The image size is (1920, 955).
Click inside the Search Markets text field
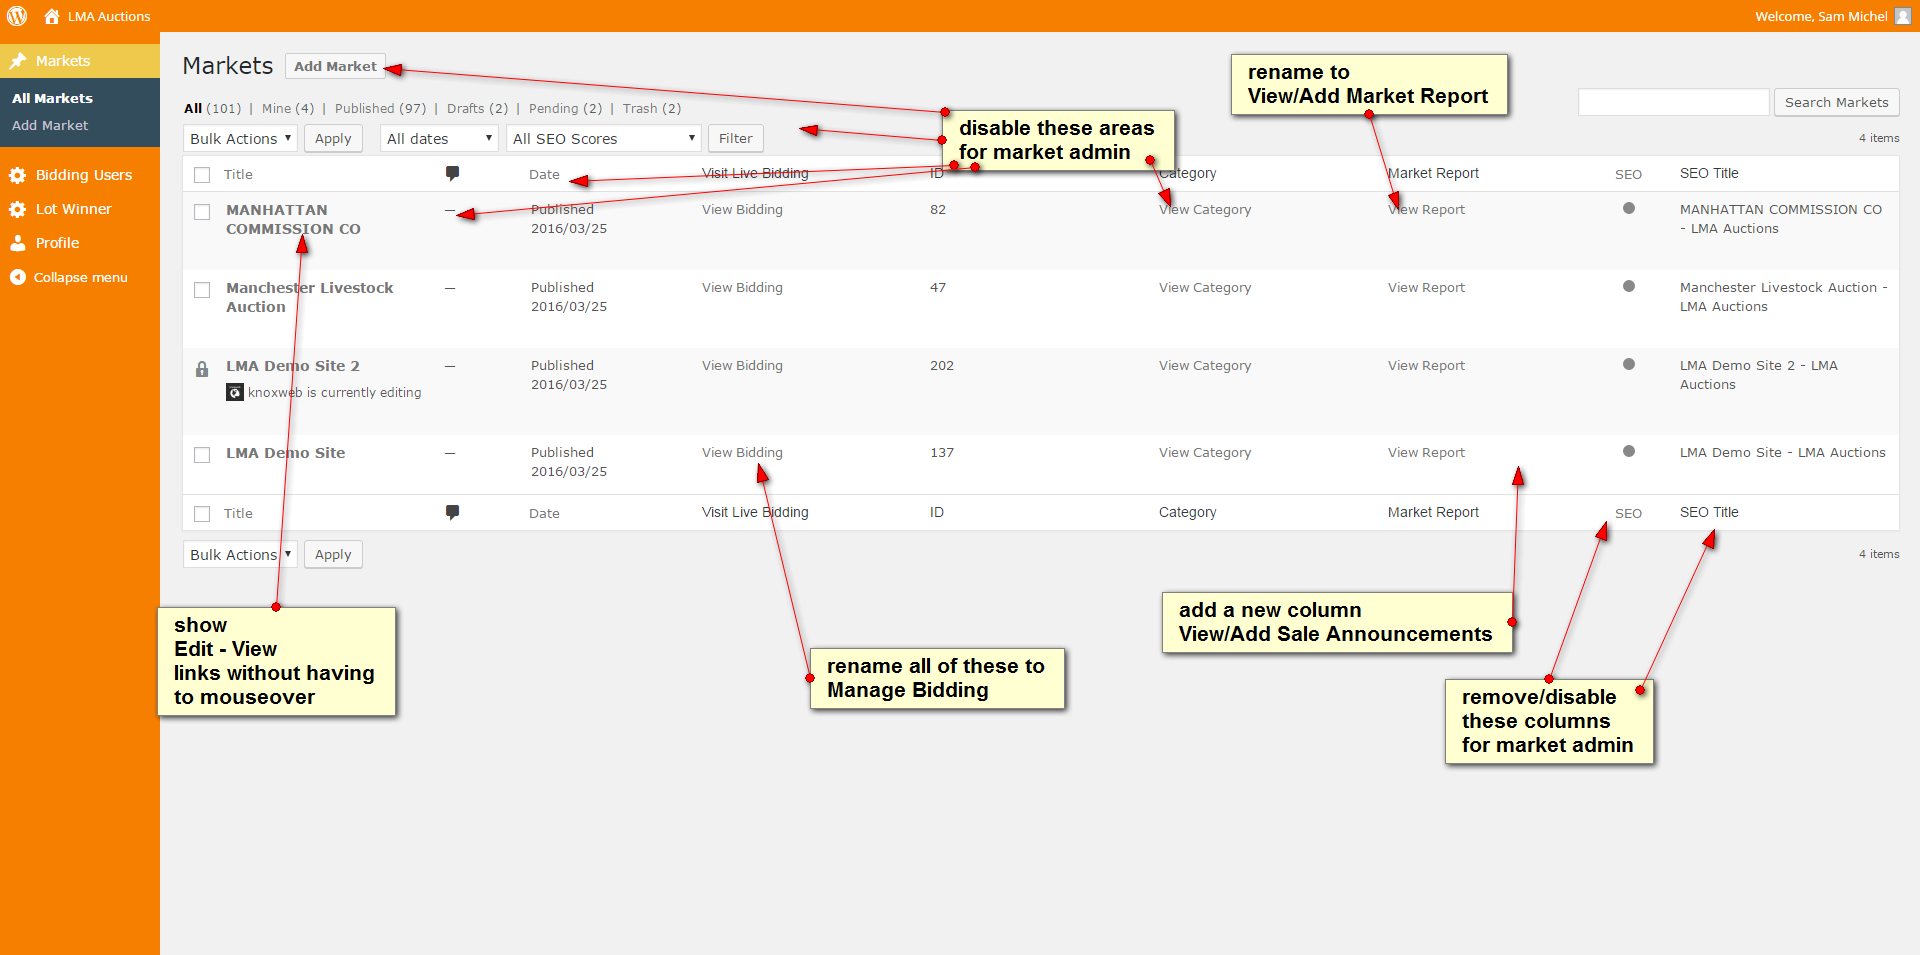tap(1673, 102)
